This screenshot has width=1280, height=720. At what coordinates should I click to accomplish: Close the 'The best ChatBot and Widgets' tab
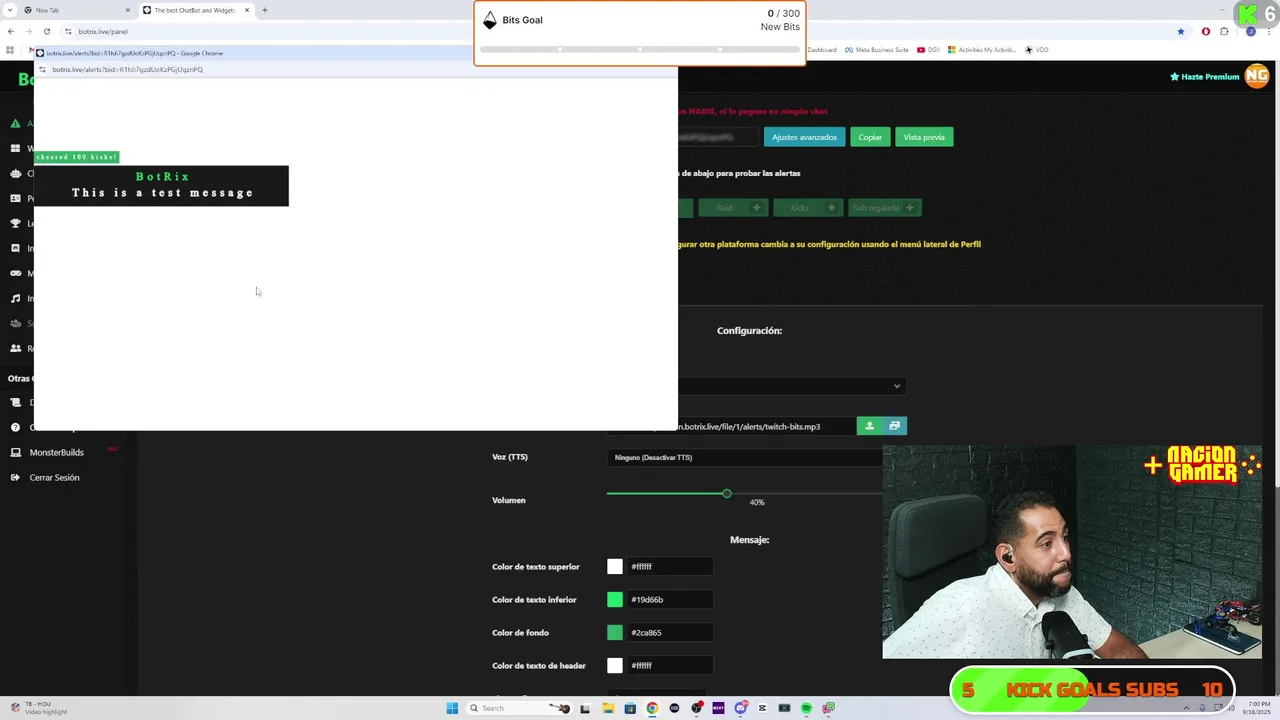click(x=247, y=10)
